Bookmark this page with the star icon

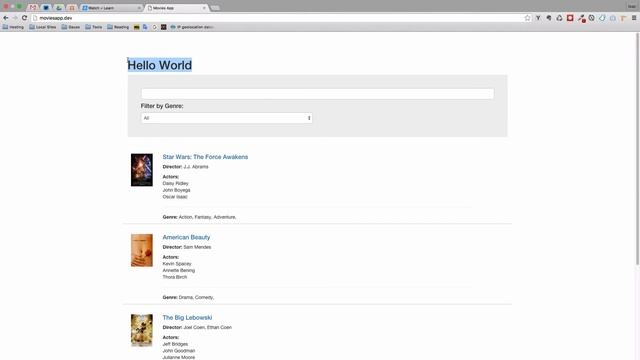pos(527,18)
